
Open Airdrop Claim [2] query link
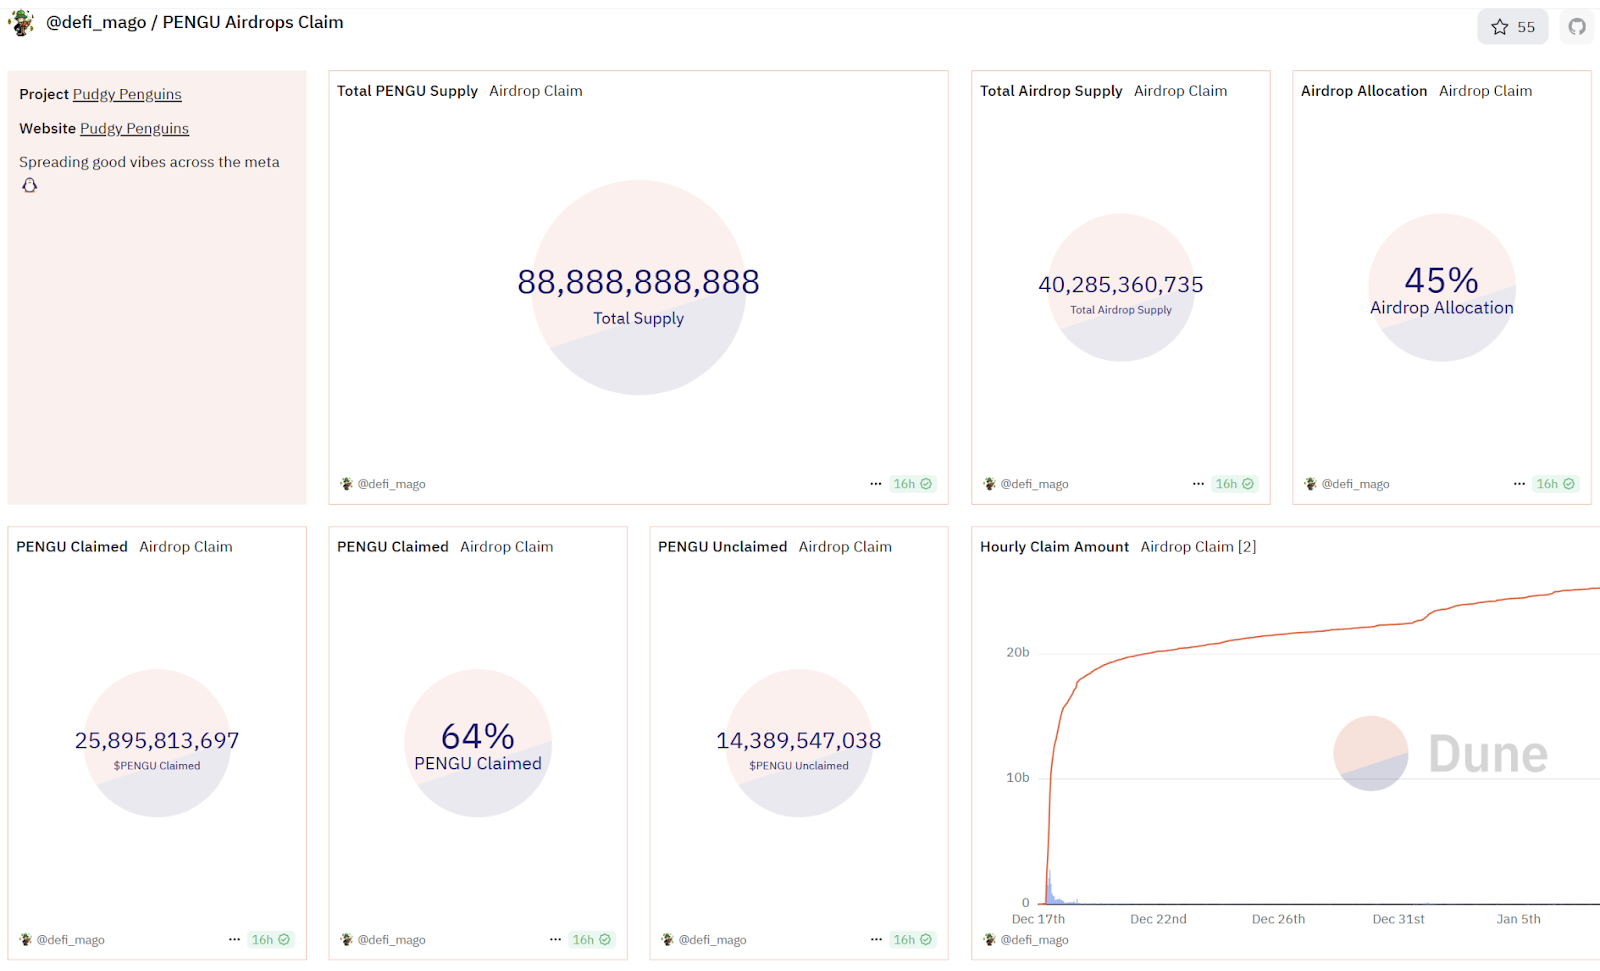pos(1198,547)
